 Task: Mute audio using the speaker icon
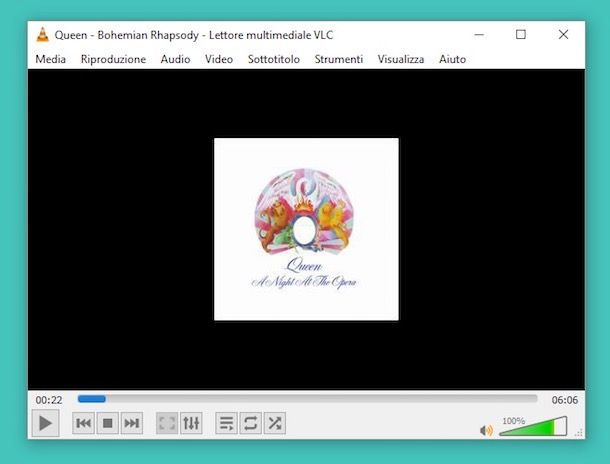486,430
